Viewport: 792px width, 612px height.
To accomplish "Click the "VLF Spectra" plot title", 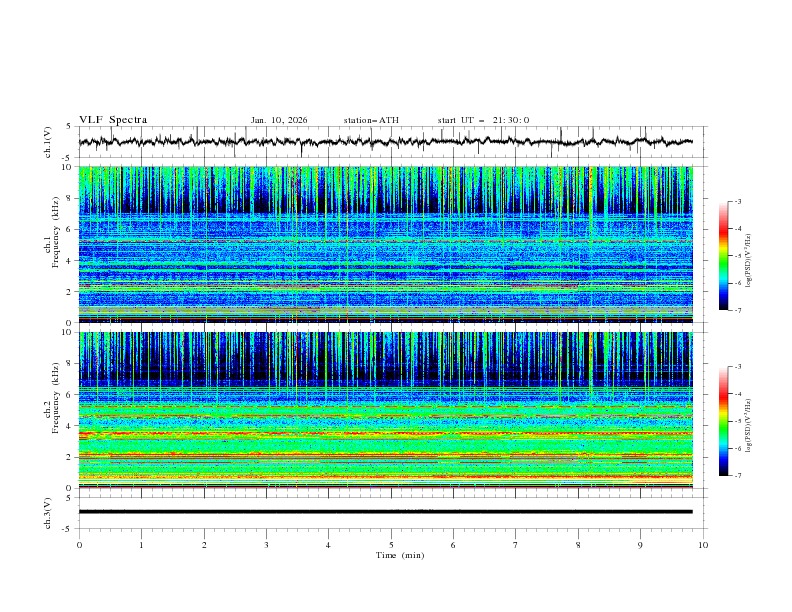I will tap(113, 120).
